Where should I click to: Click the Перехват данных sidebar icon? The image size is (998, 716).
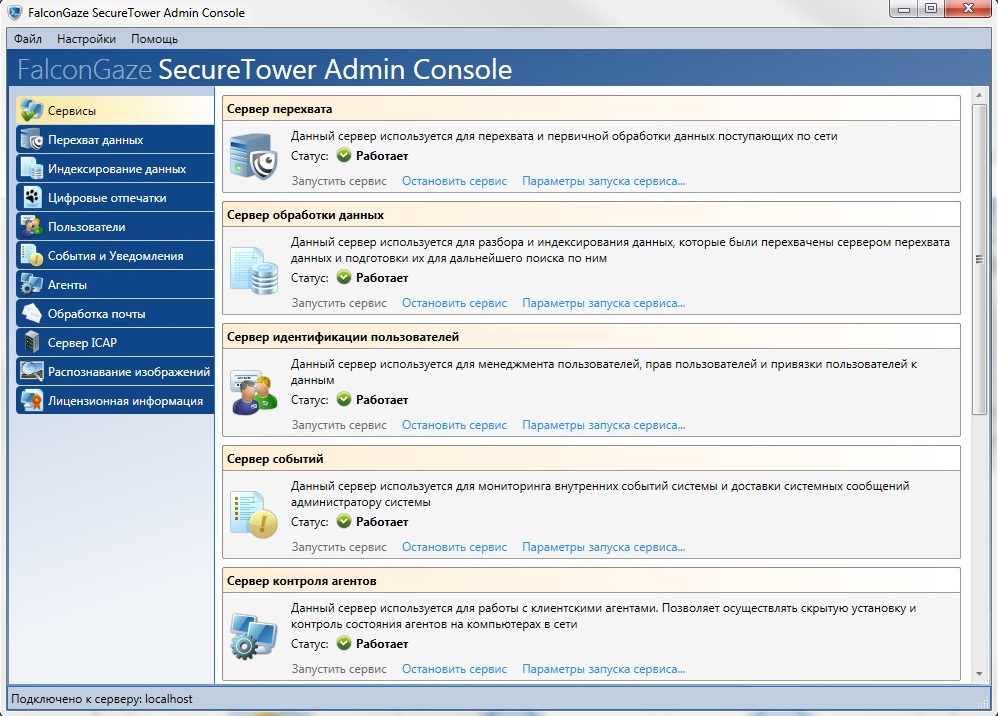point(31,139)
